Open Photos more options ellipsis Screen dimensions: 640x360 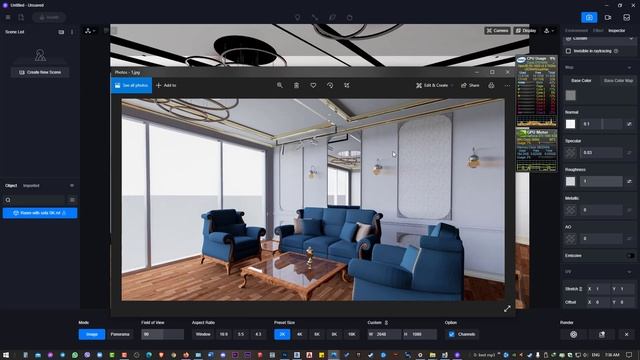tap(507, 85)
